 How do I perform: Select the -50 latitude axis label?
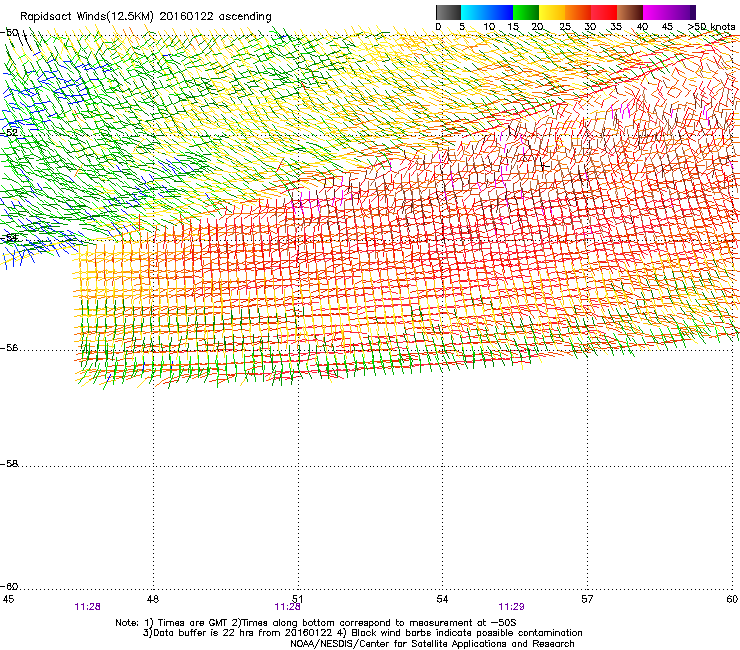pos(9,33)
